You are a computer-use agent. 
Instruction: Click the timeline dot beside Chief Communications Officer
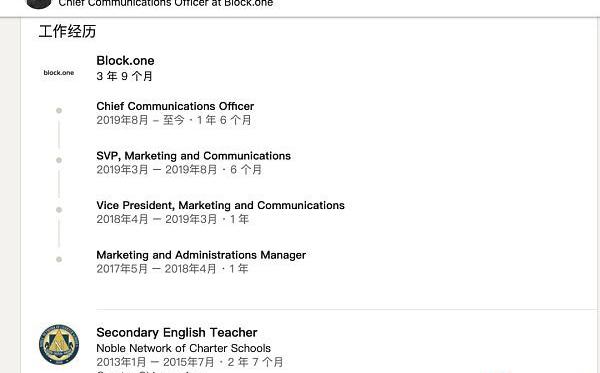59,111
